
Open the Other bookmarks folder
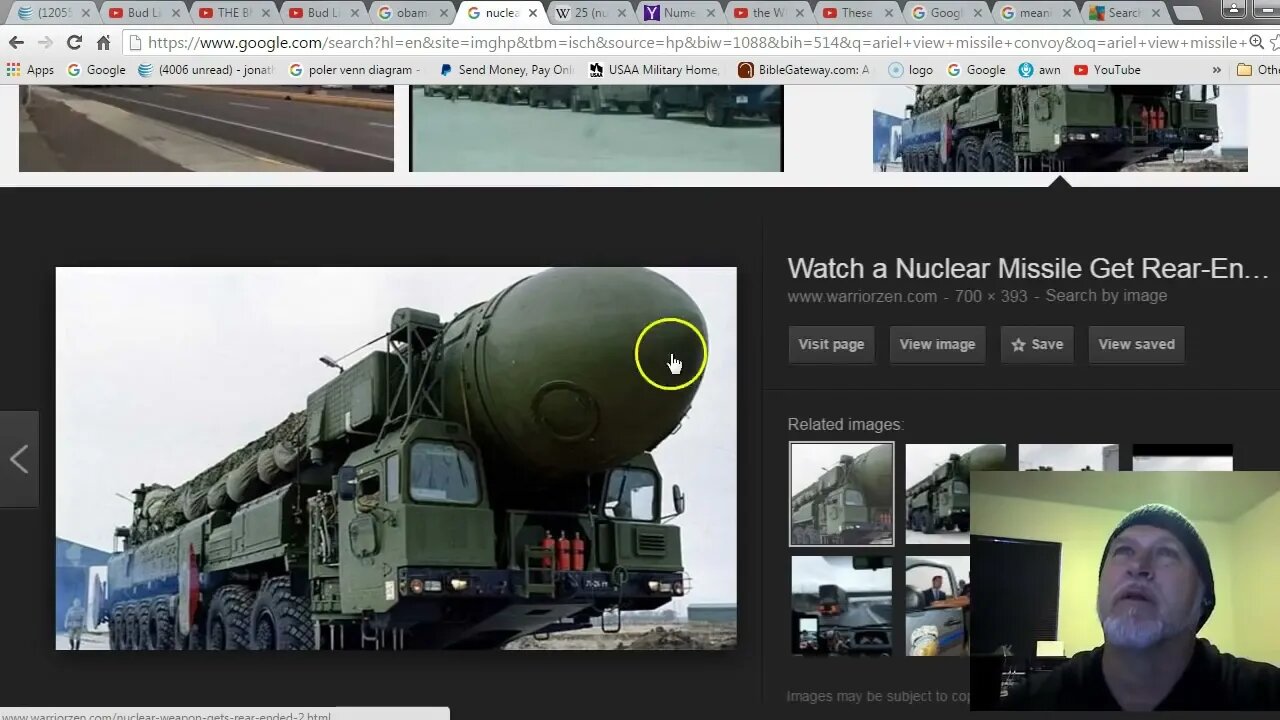point(1257,70)
